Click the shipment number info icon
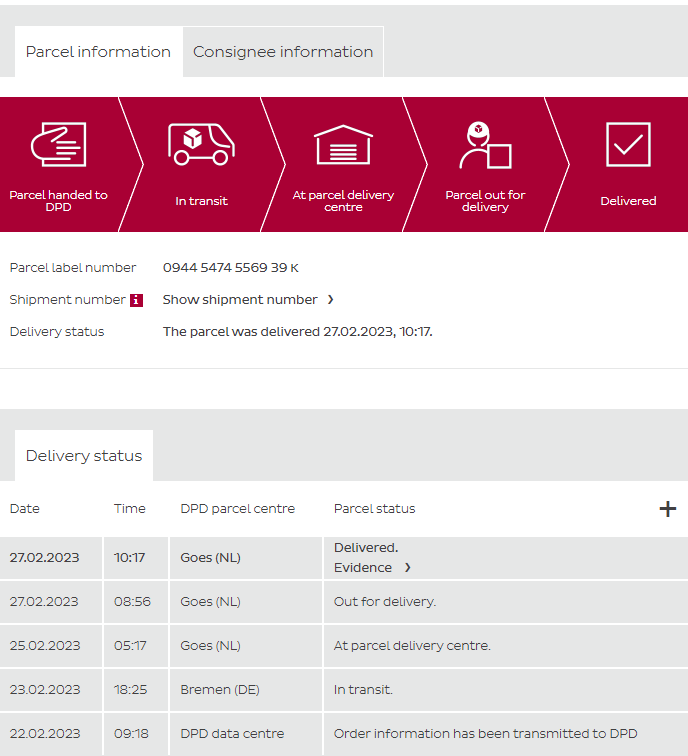Viewport: 688px width, 756px height. 137,300
